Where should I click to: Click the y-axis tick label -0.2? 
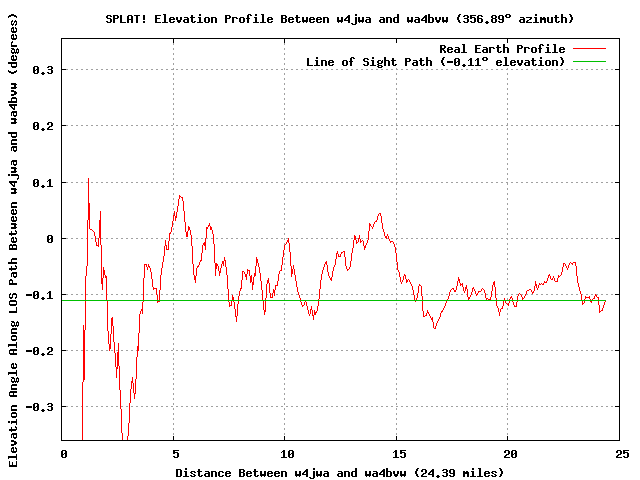point(39,351)
